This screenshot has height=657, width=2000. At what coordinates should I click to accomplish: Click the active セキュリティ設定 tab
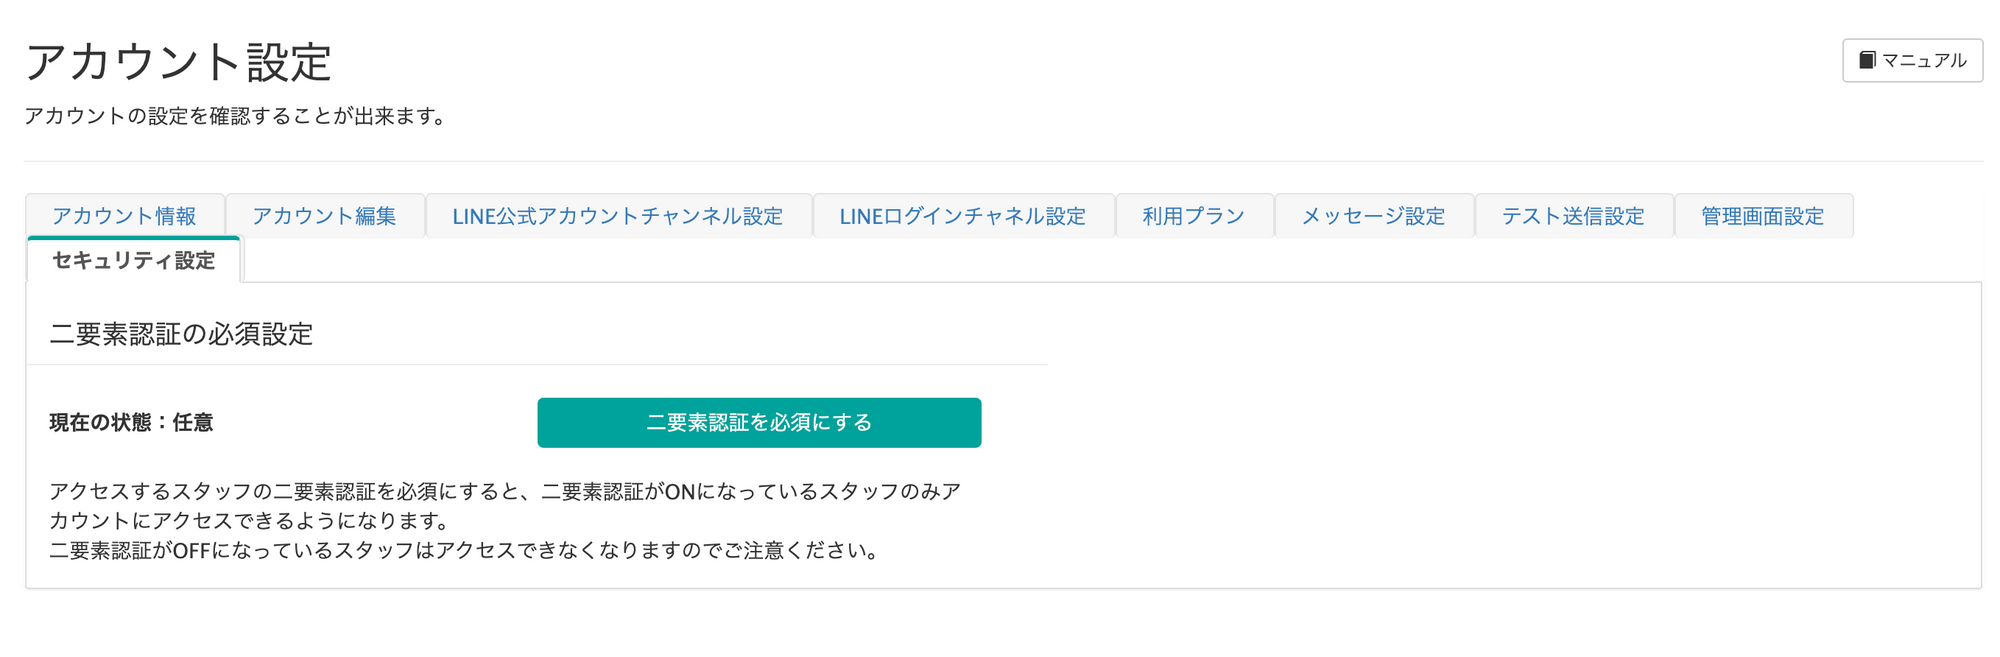click(134, 261)
